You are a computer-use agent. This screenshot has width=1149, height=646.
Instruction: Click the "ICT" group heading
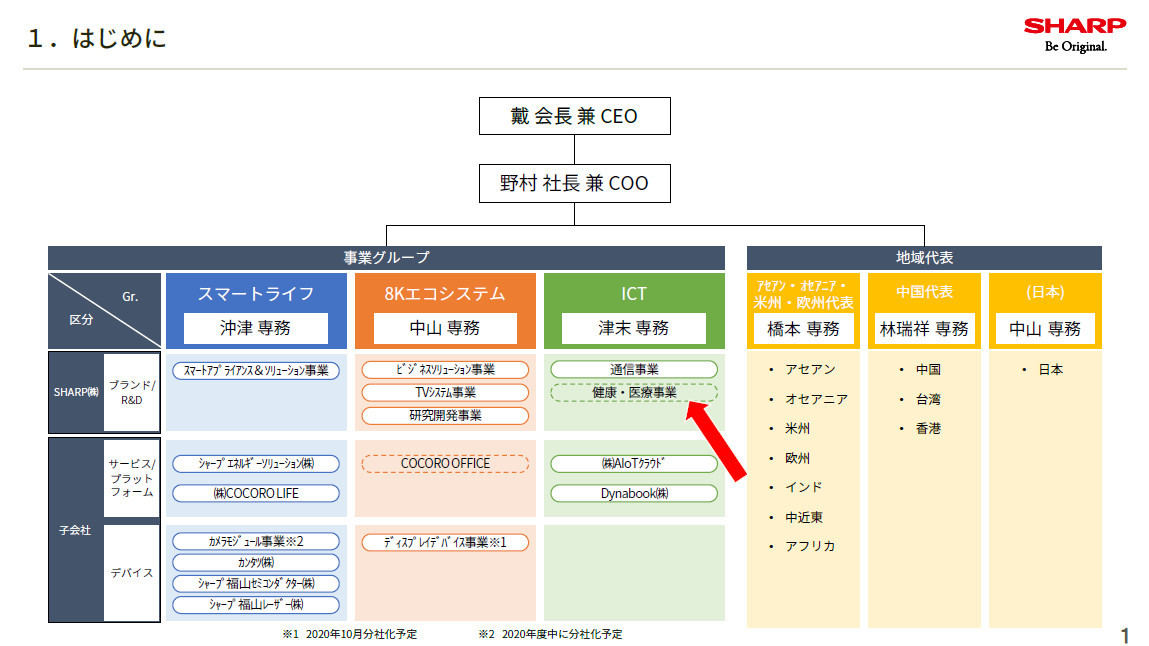[x=634, y=294]
